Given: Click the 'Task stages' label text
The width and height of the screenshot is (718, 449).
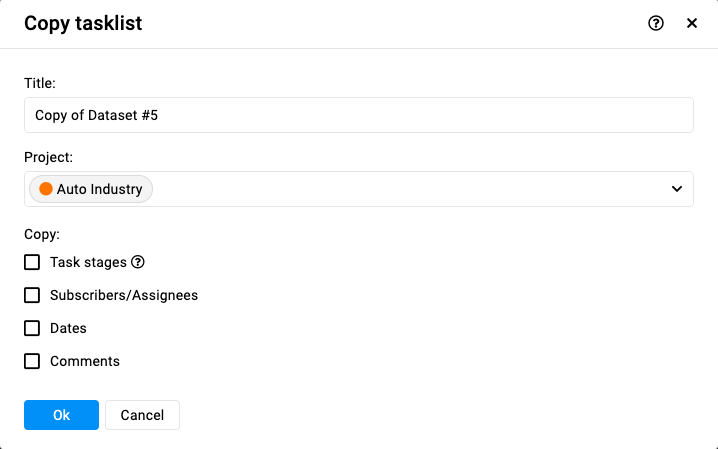Looking at the screenshot, I should [x=88, y=262].
